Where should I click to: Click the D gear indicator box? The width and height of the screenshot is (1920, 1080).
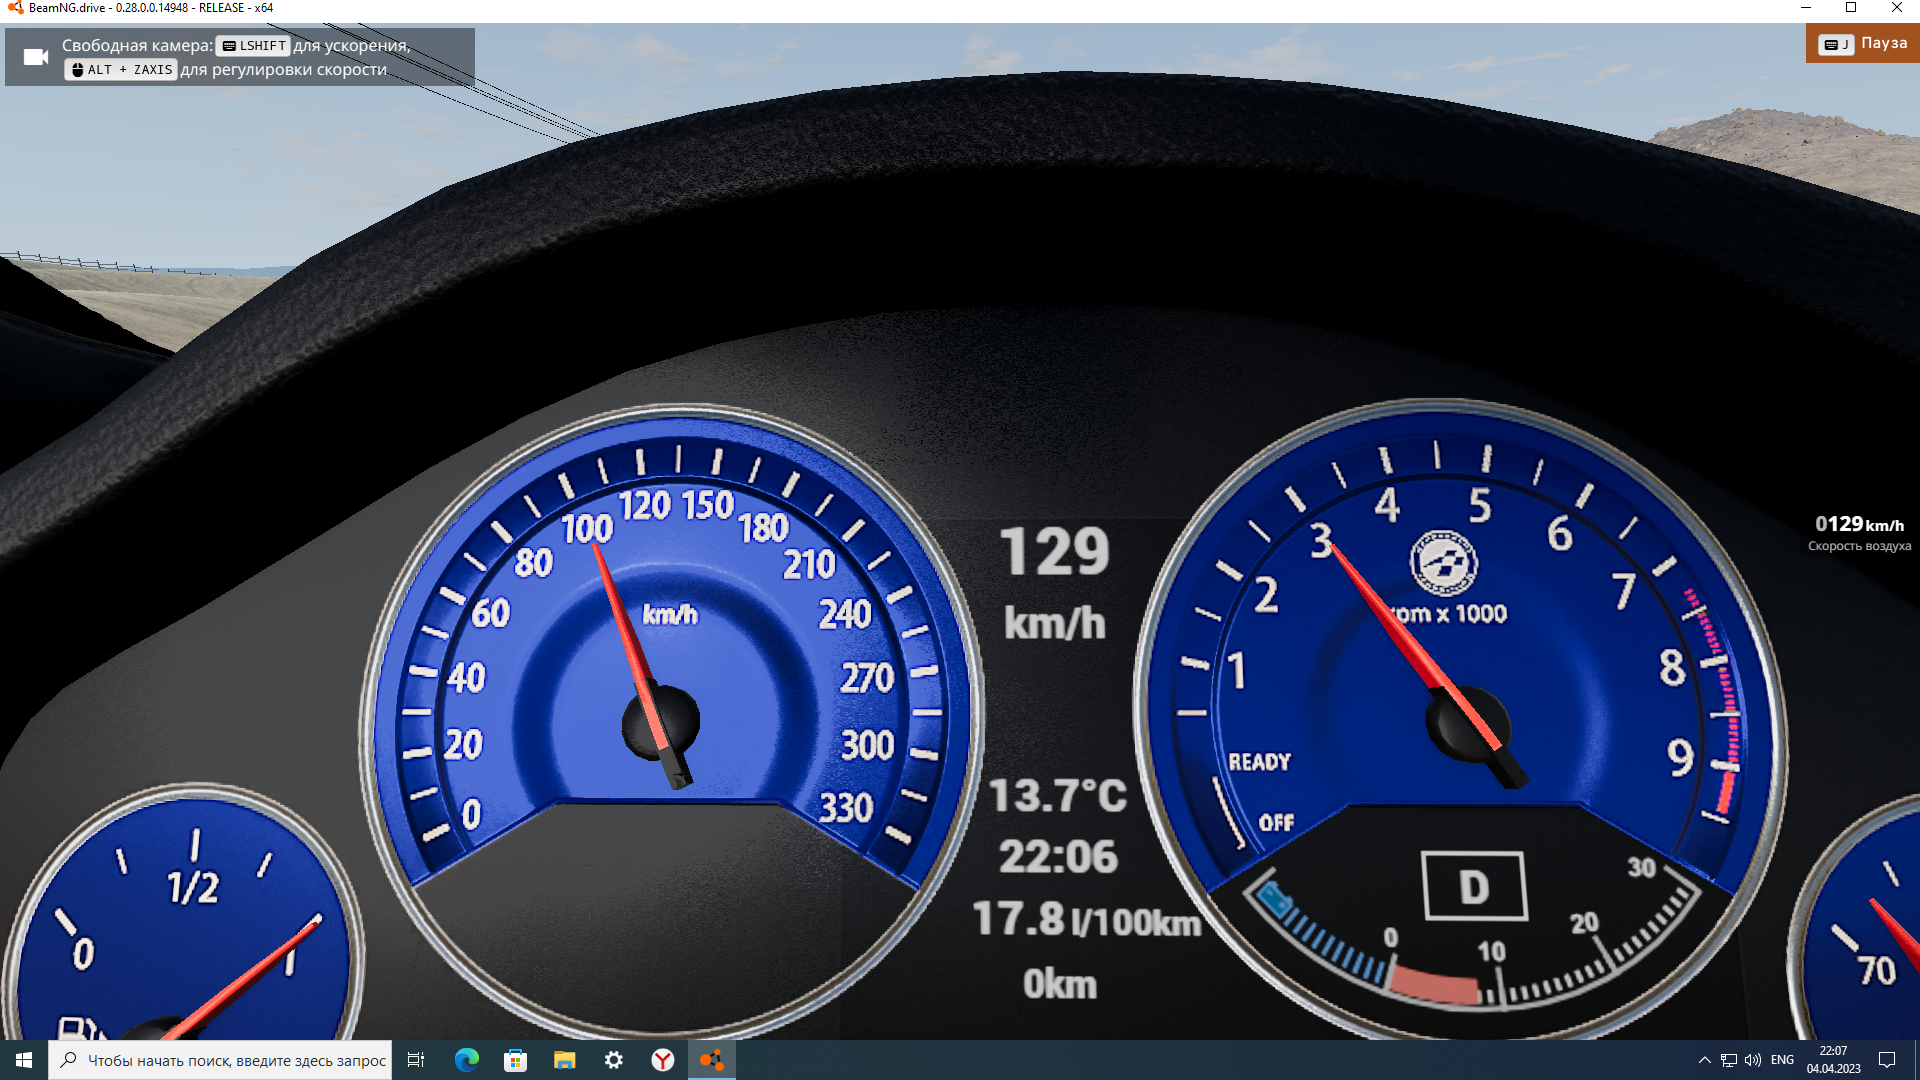pyautogui.click(x=1474, y=886)
